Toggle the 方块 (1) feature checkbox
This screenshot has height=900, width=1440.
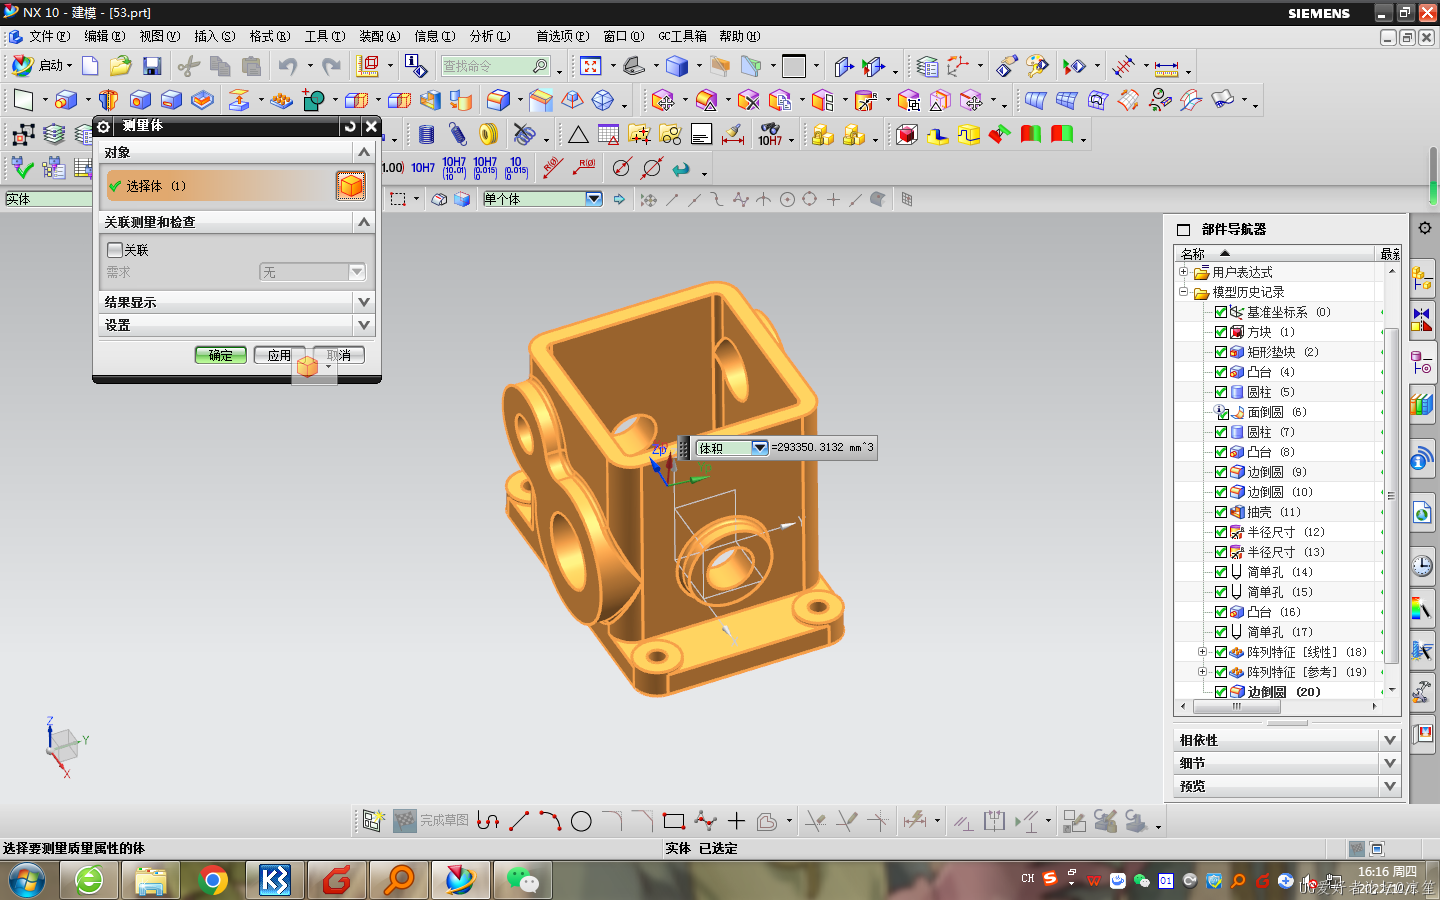point(1221,332)
